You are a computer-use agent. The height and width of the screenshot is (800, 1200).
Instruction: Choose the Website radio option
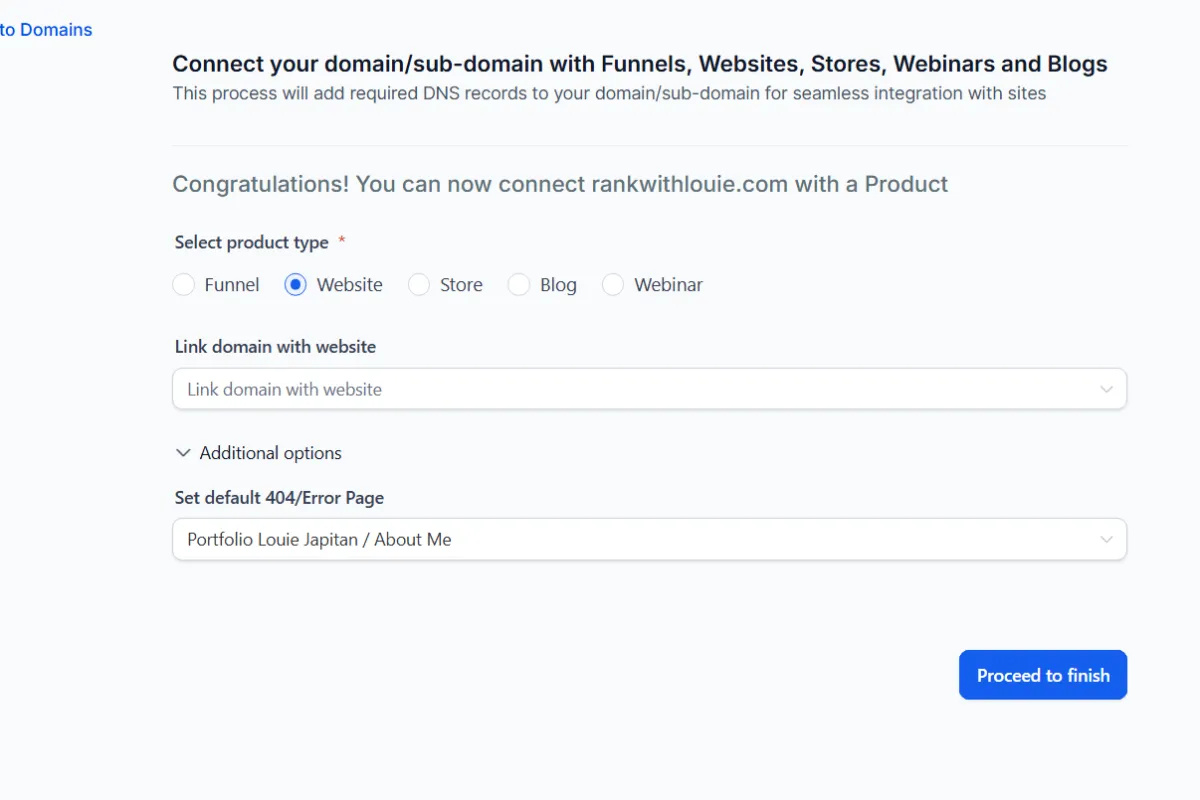pyautogui.click(x=295, y=285)
